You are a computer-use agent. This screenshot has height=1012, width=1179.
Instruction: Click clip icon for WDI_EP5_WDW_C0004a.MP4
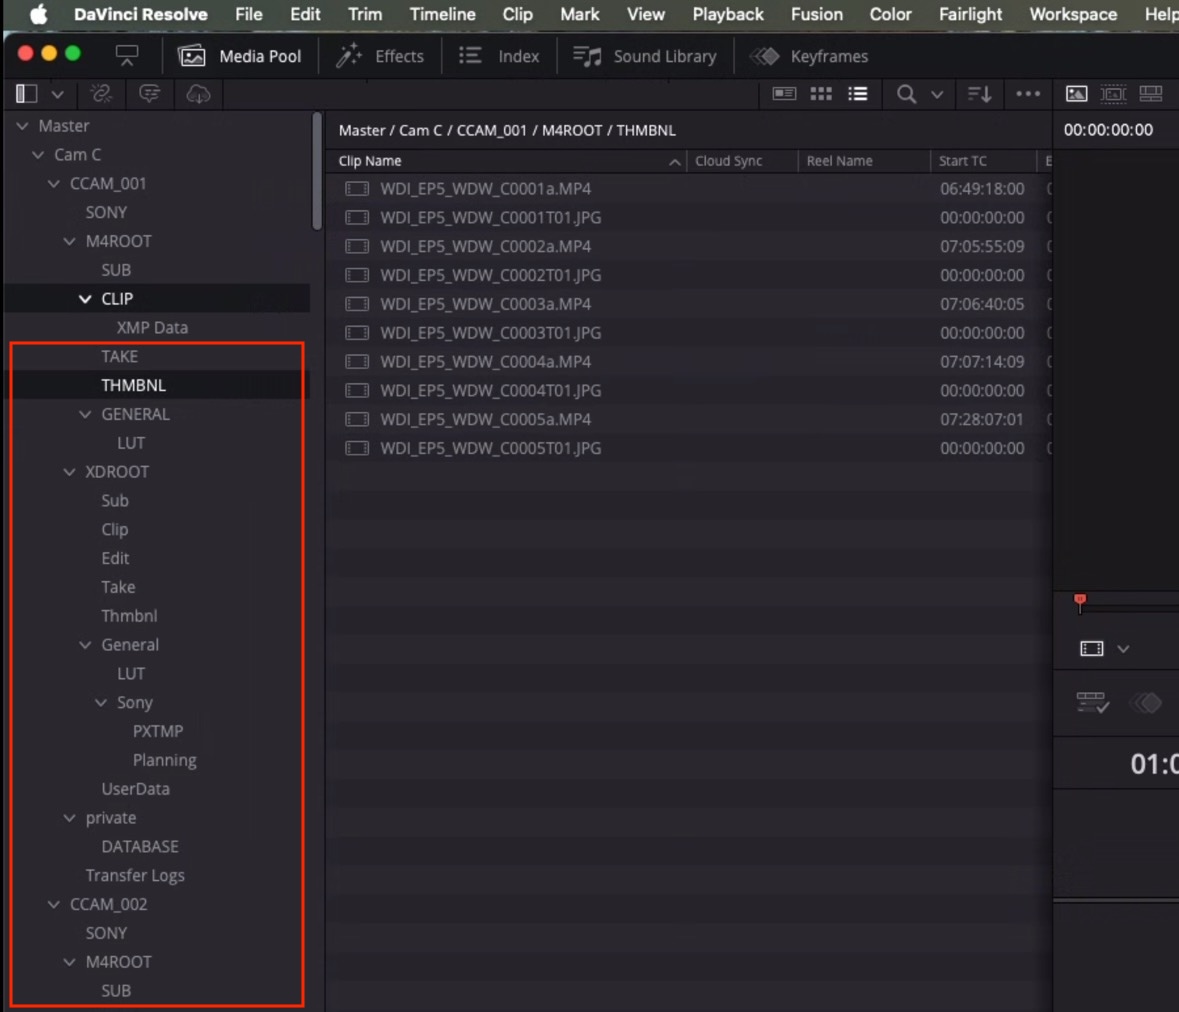(x=356, y=362)
